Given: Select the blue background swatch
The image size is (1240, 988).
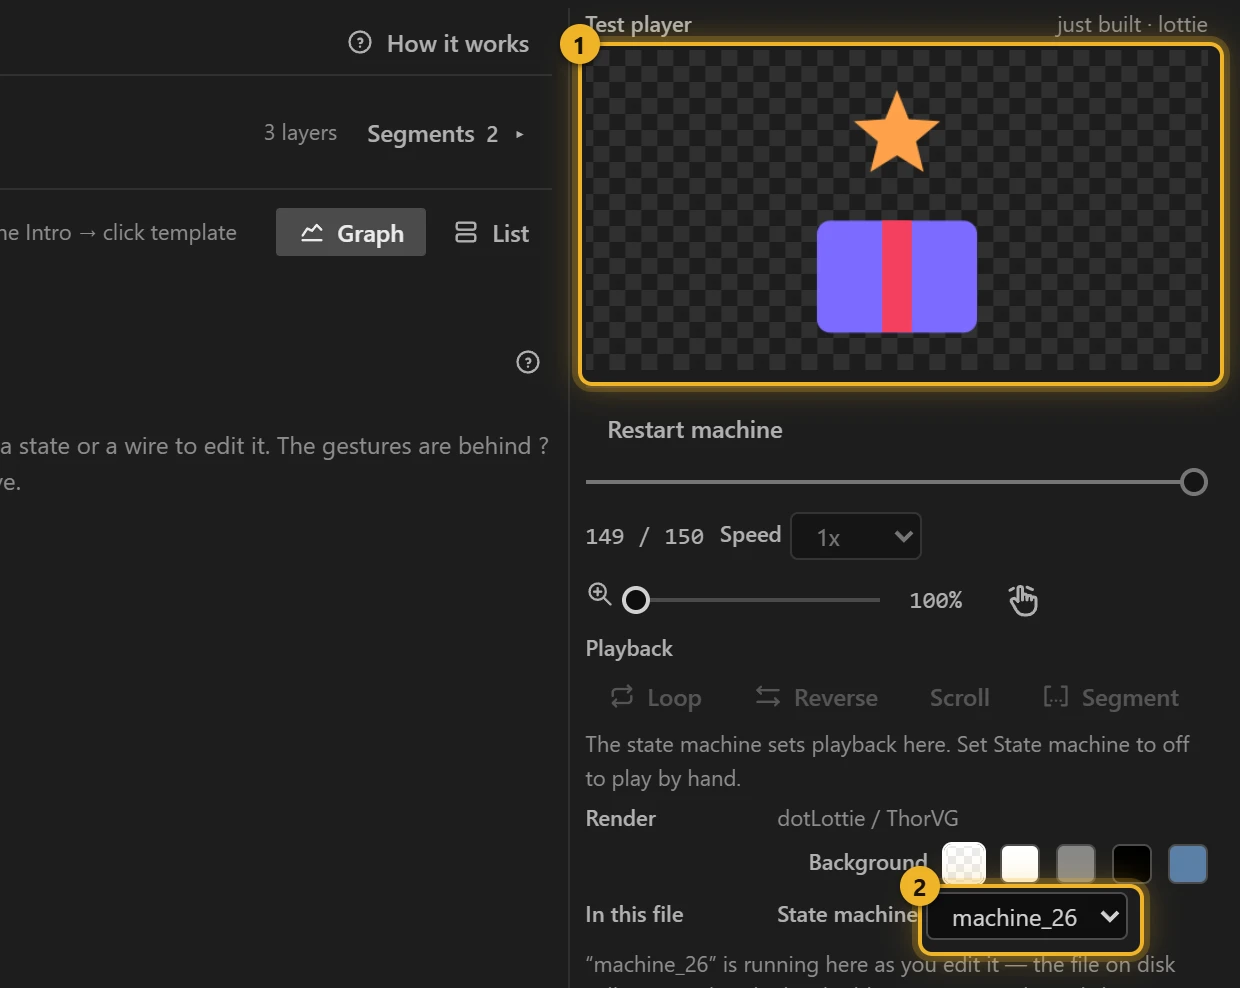Looking at the screenshot, I should [x=1188, y=864].
